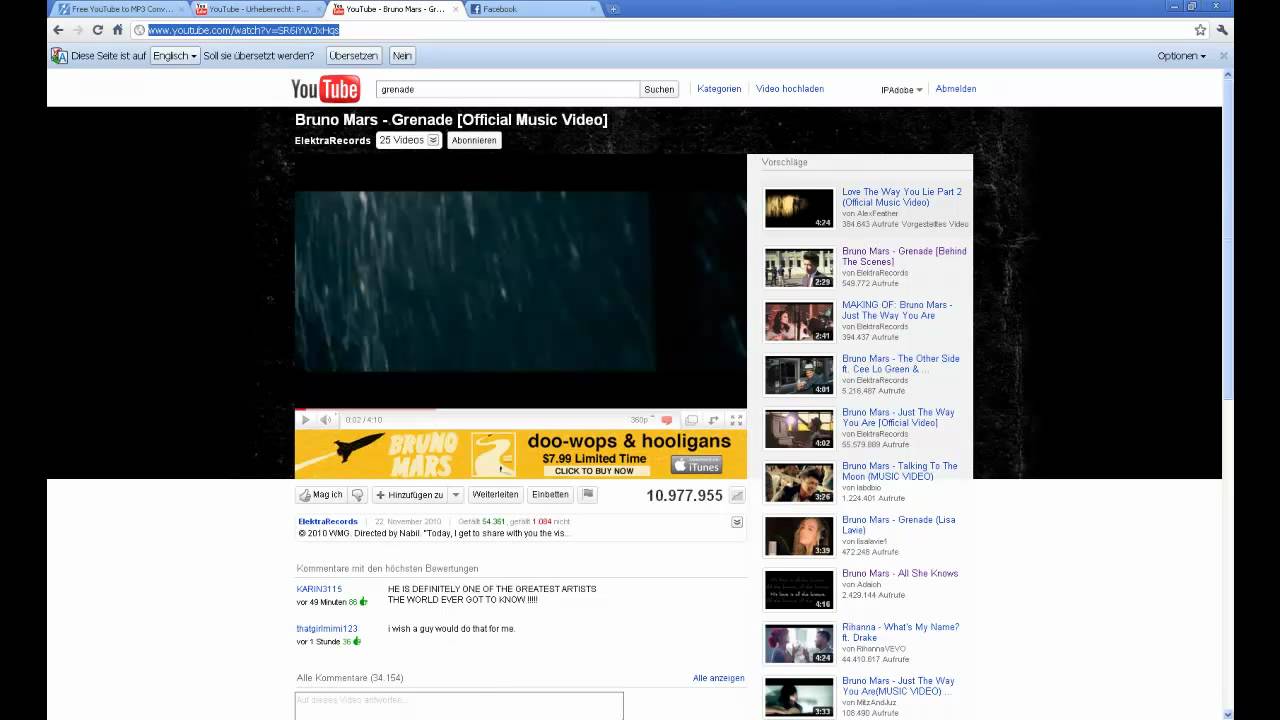Open the language dropdown showing Englisch

coord(175,56)
